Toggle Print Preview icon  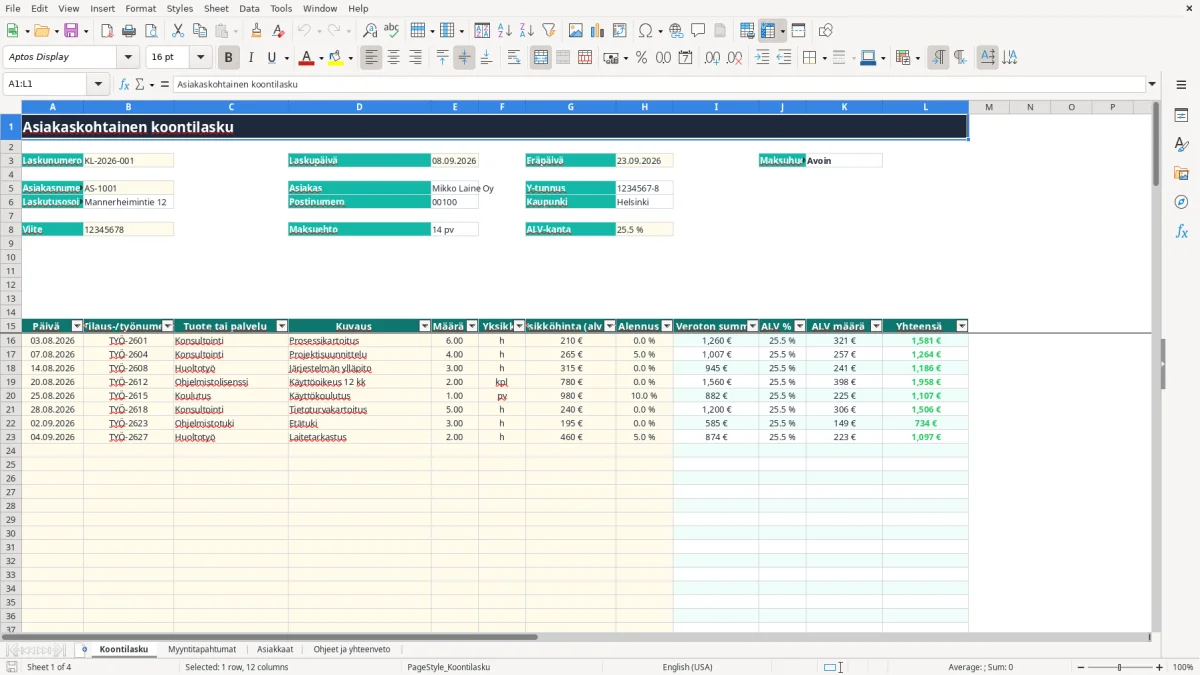pos(150,31)
